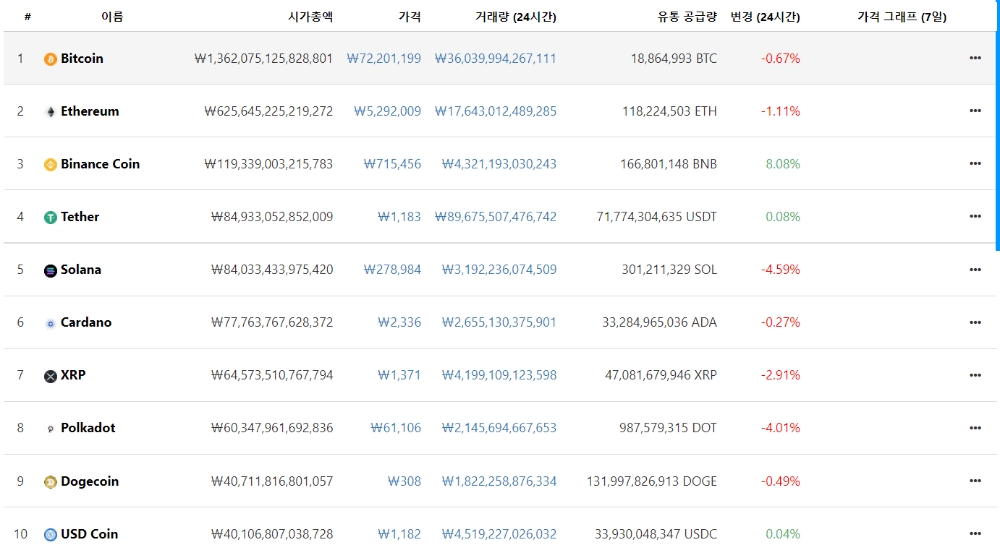Sort table by 가격 column header
This screenshot has height=558, width=1000.
pyautogui.click(x=409, y=17)
